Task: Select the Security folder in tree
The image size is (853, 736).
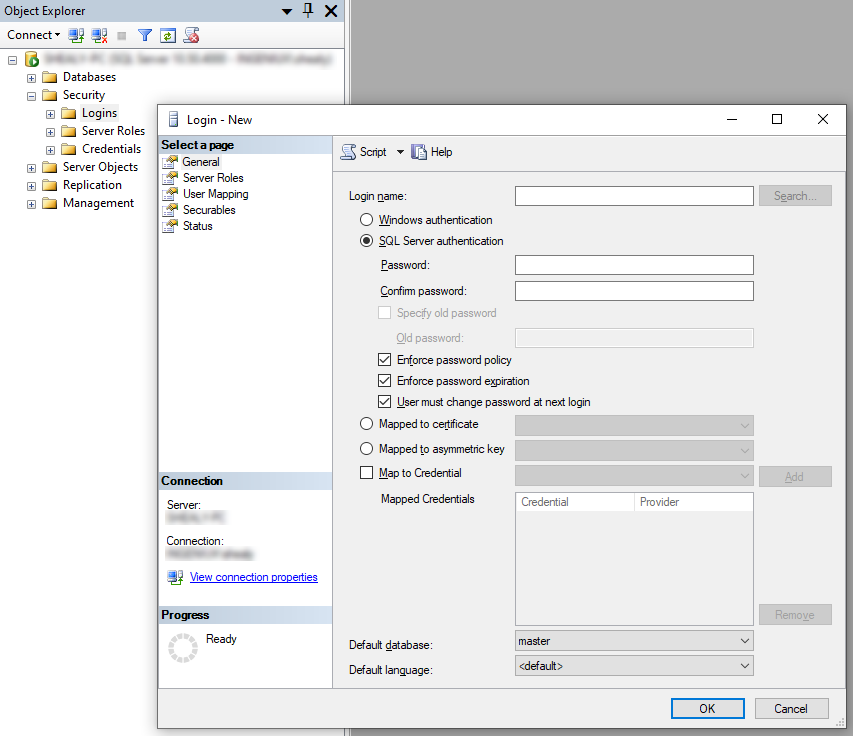Action: pyautogui.click(x=84, y=95)
